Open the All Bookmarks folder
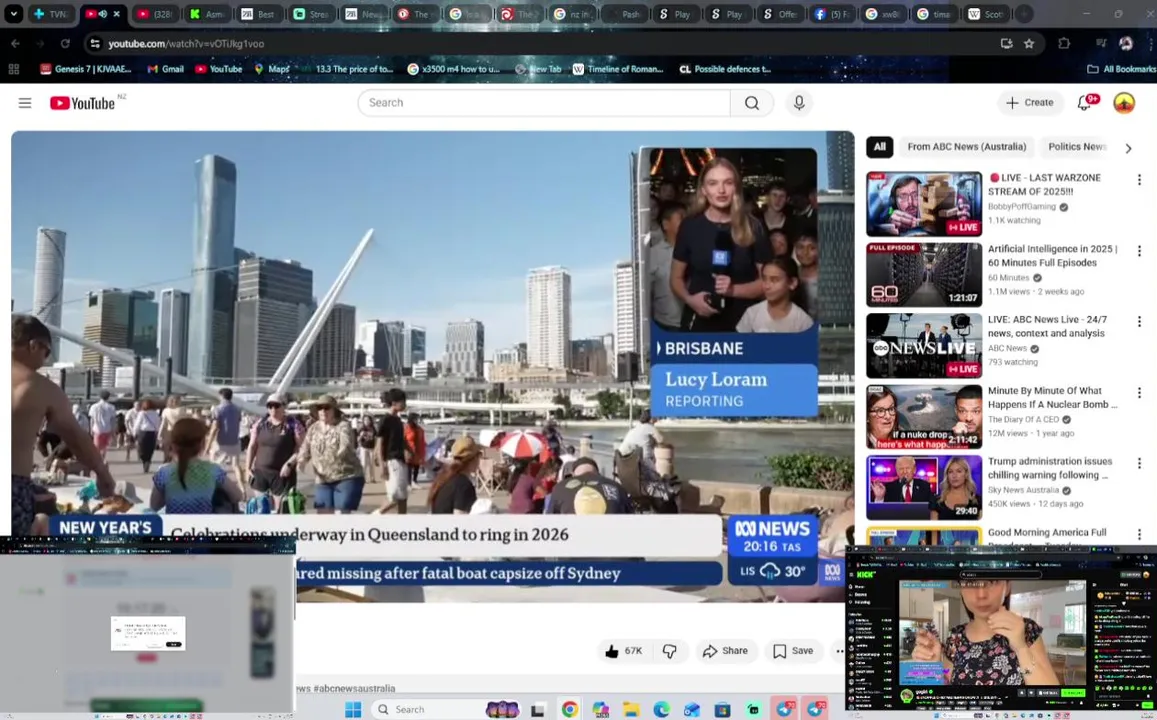Viewport: 1157px width, 720px height. [1122, 69]
